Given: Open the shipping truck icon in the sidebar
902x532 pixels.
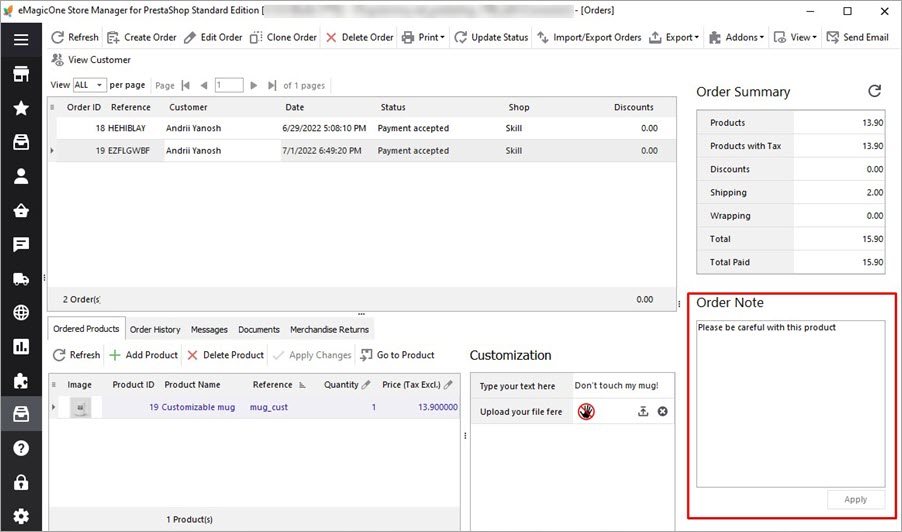Looking at the screenshot, I should pyautogui.click(x=21, y=279).
